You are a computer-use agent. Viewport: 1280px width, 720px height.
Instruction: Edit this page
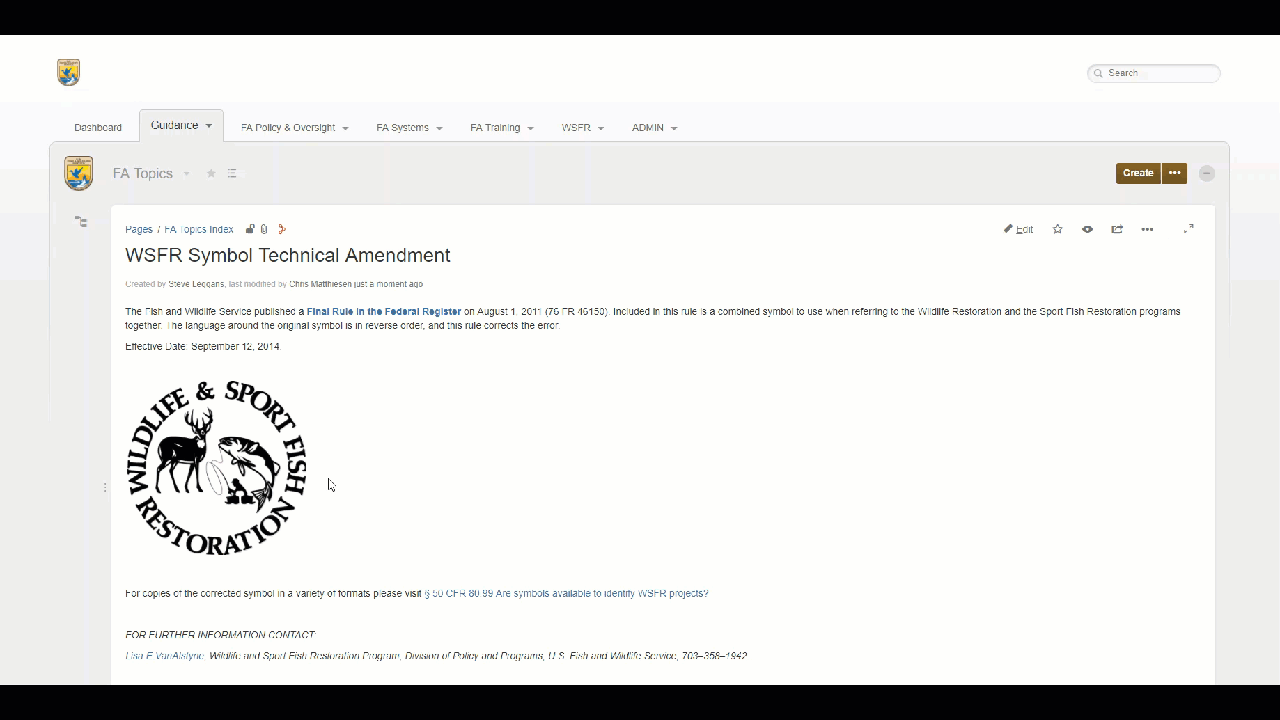[1019, 229]
